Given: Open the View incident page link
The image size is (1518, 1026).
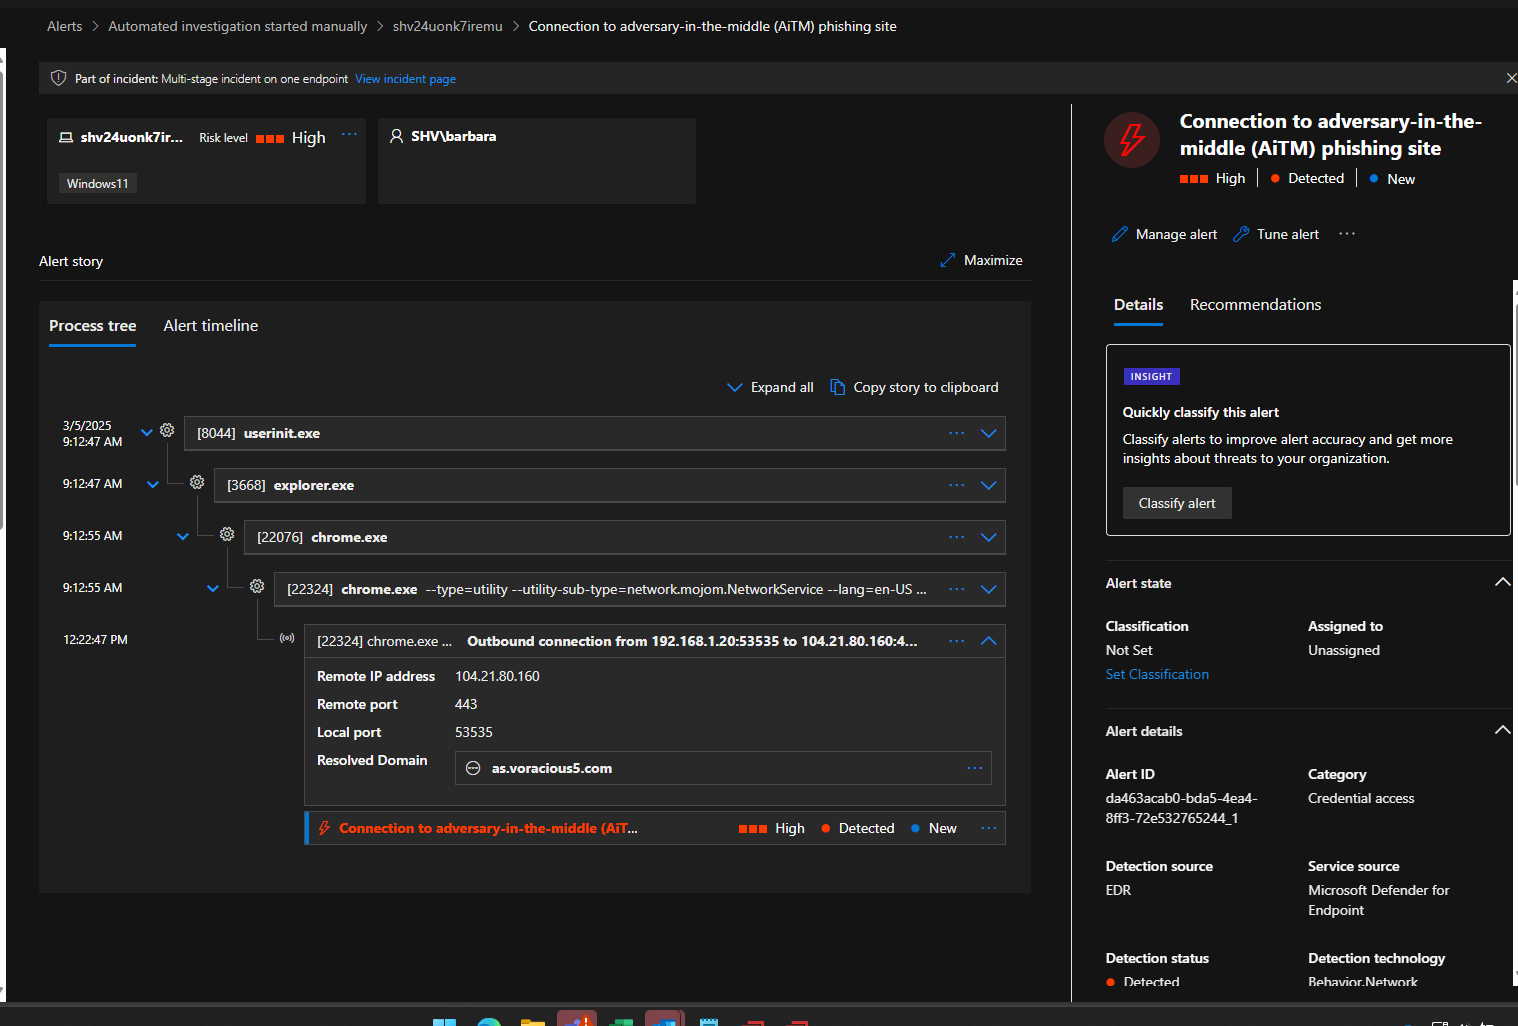Looking at the screenshot, I should click(405, 79).
